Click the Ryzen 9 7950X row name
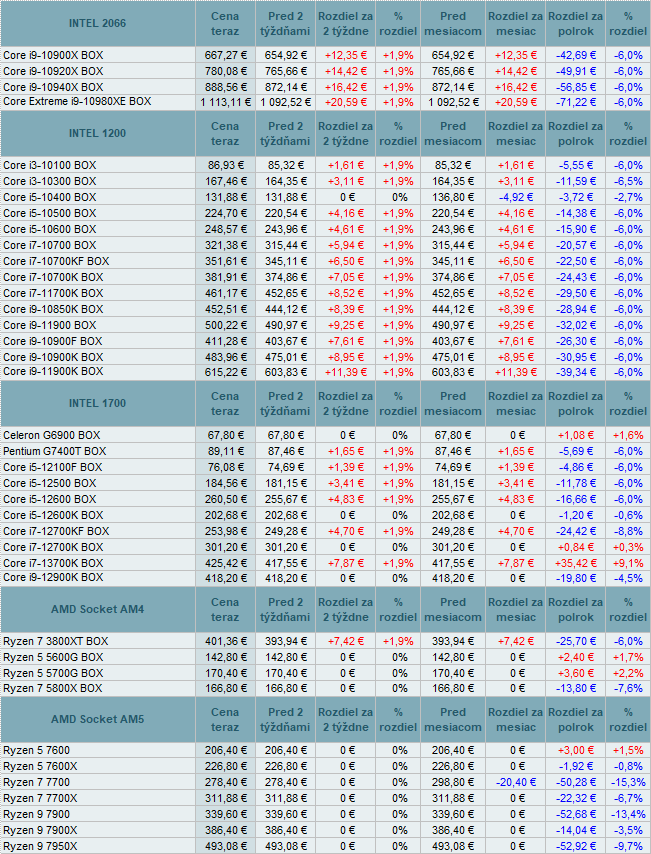This screenshot has height=854, width=651. 40,846
